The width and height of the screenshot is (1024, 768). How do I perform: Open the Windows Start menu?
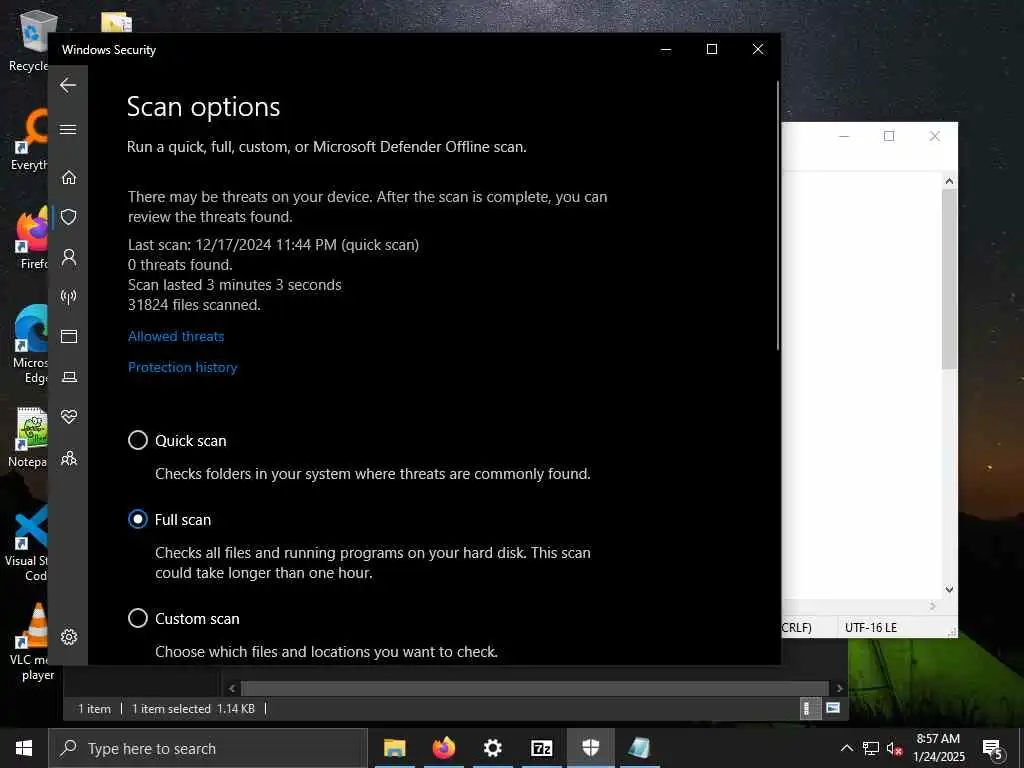(24, 748)
